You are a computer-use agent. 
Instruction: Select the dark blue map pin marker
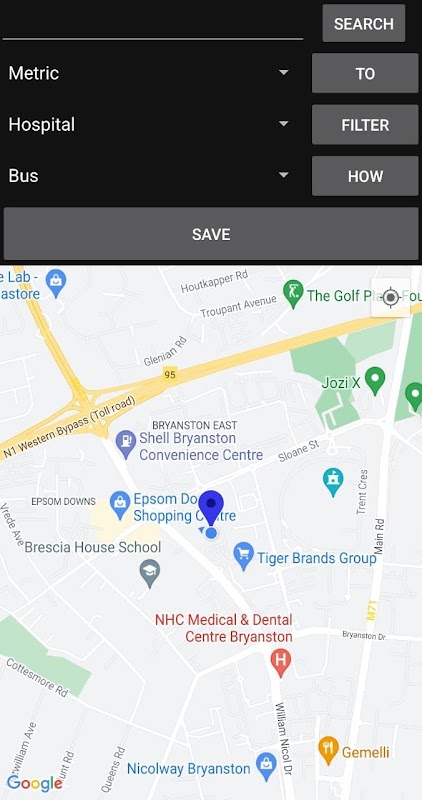211,508
